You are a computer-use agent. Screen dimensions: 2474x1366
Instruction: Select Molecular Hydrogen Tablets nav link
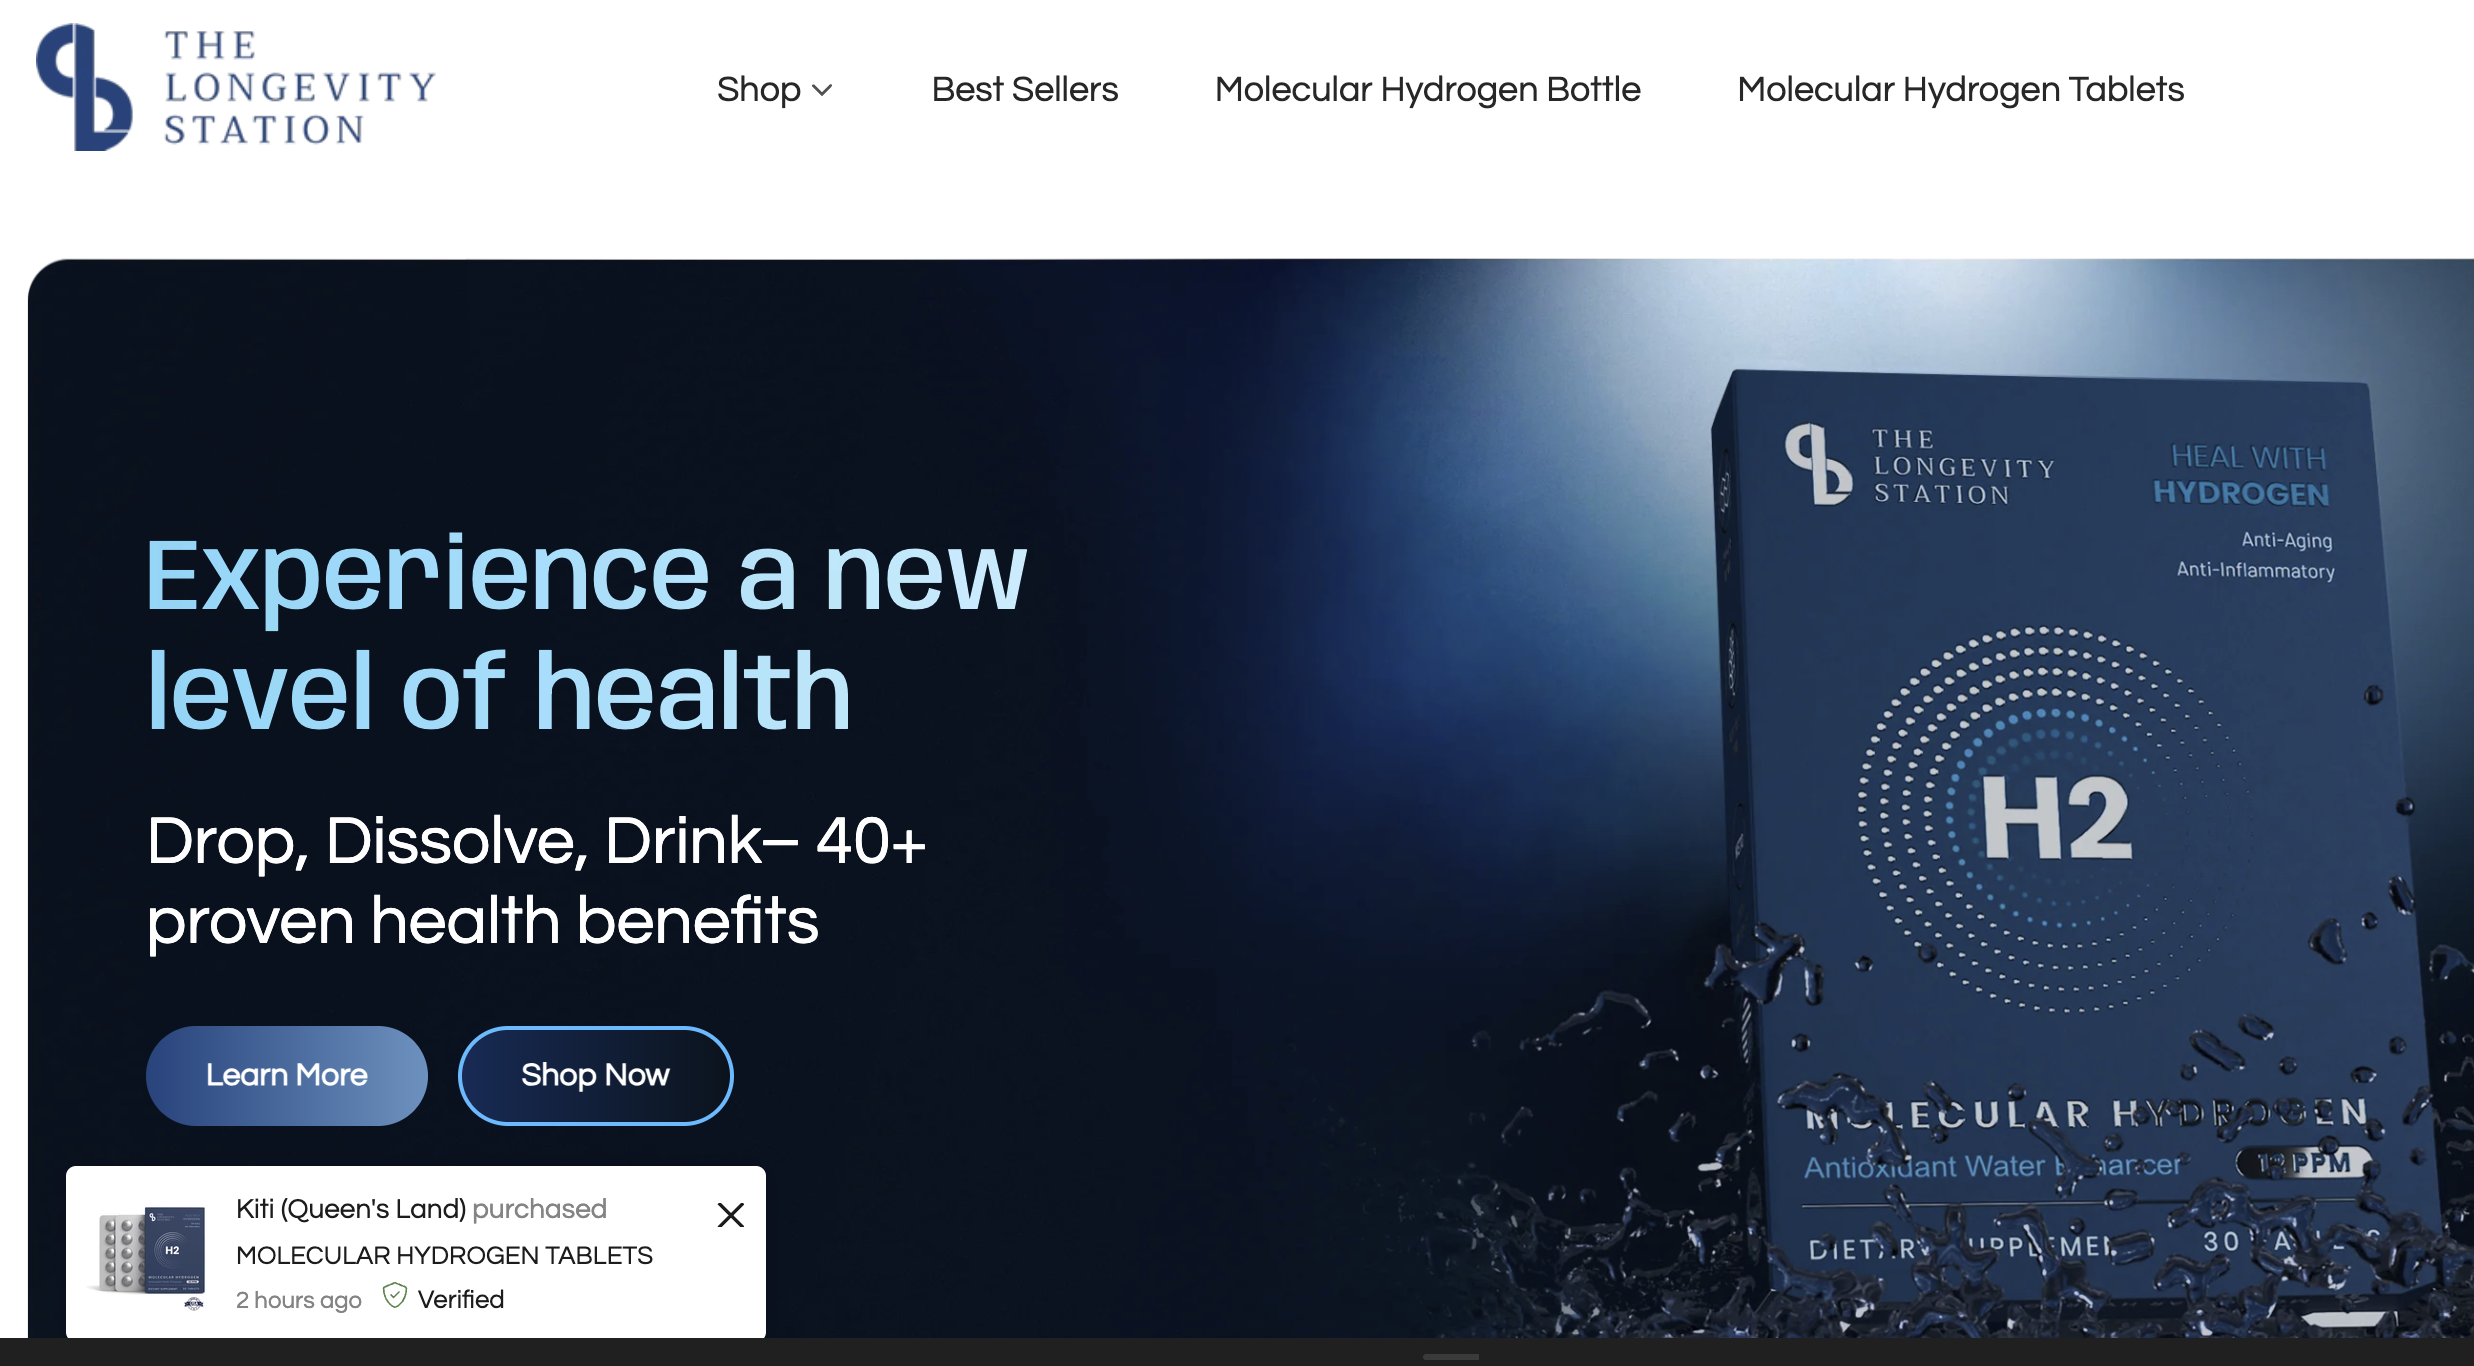click(x=1960, y=90)
